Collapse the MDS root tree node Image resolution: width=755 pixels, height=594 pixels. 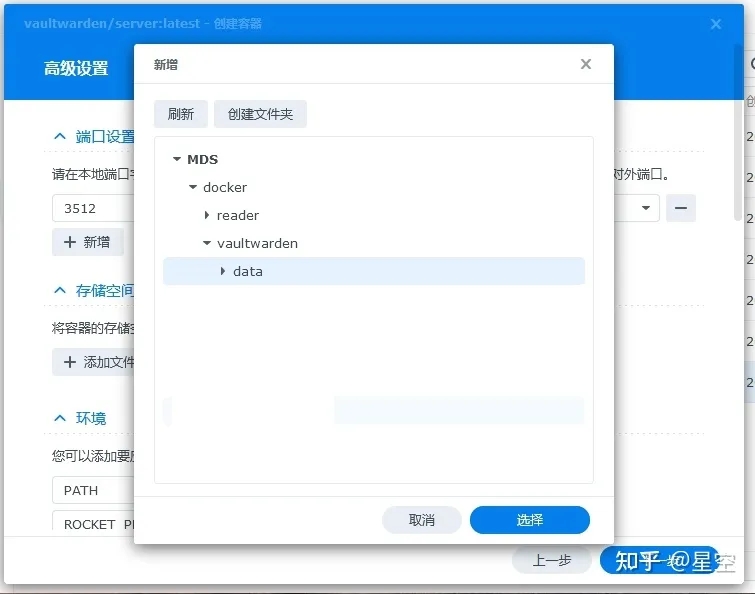pos(177,159)
